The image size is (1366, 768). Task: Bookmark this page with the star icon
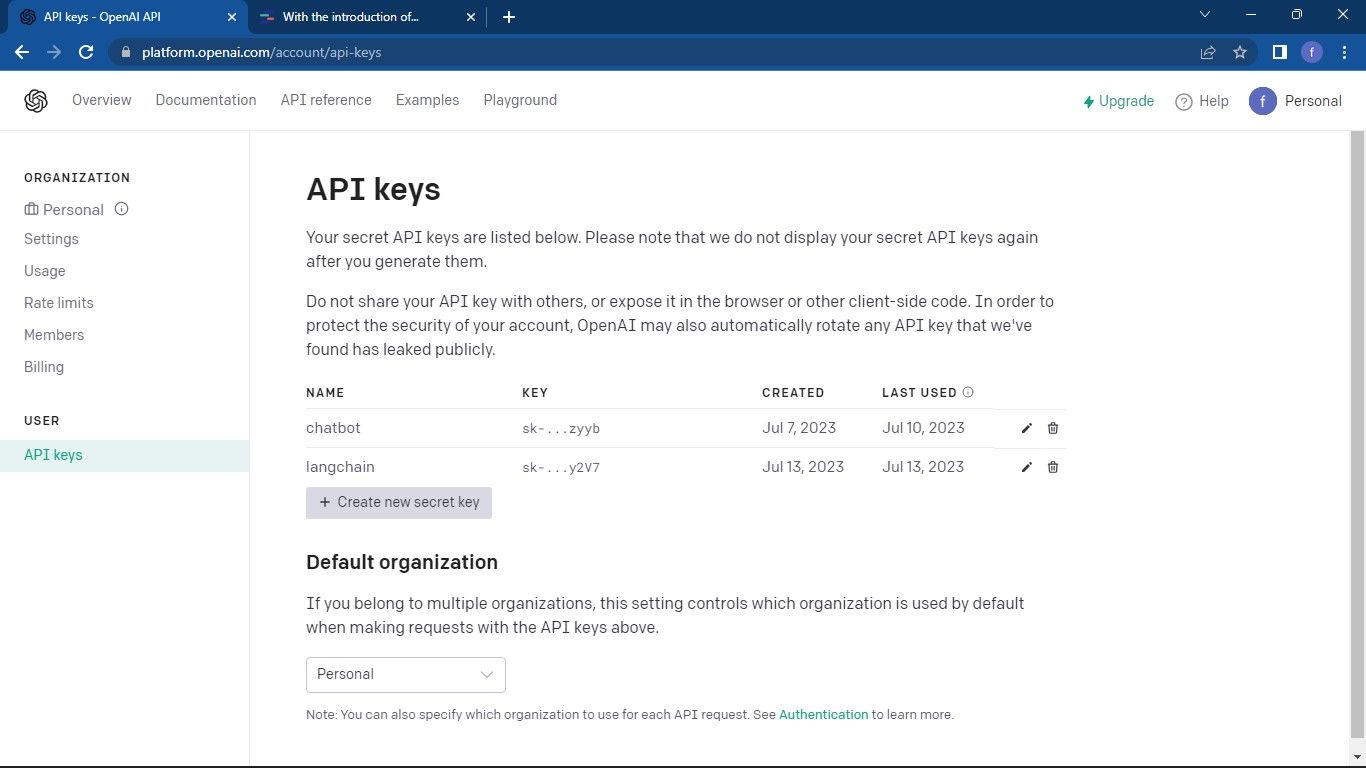coord(1239,52)
